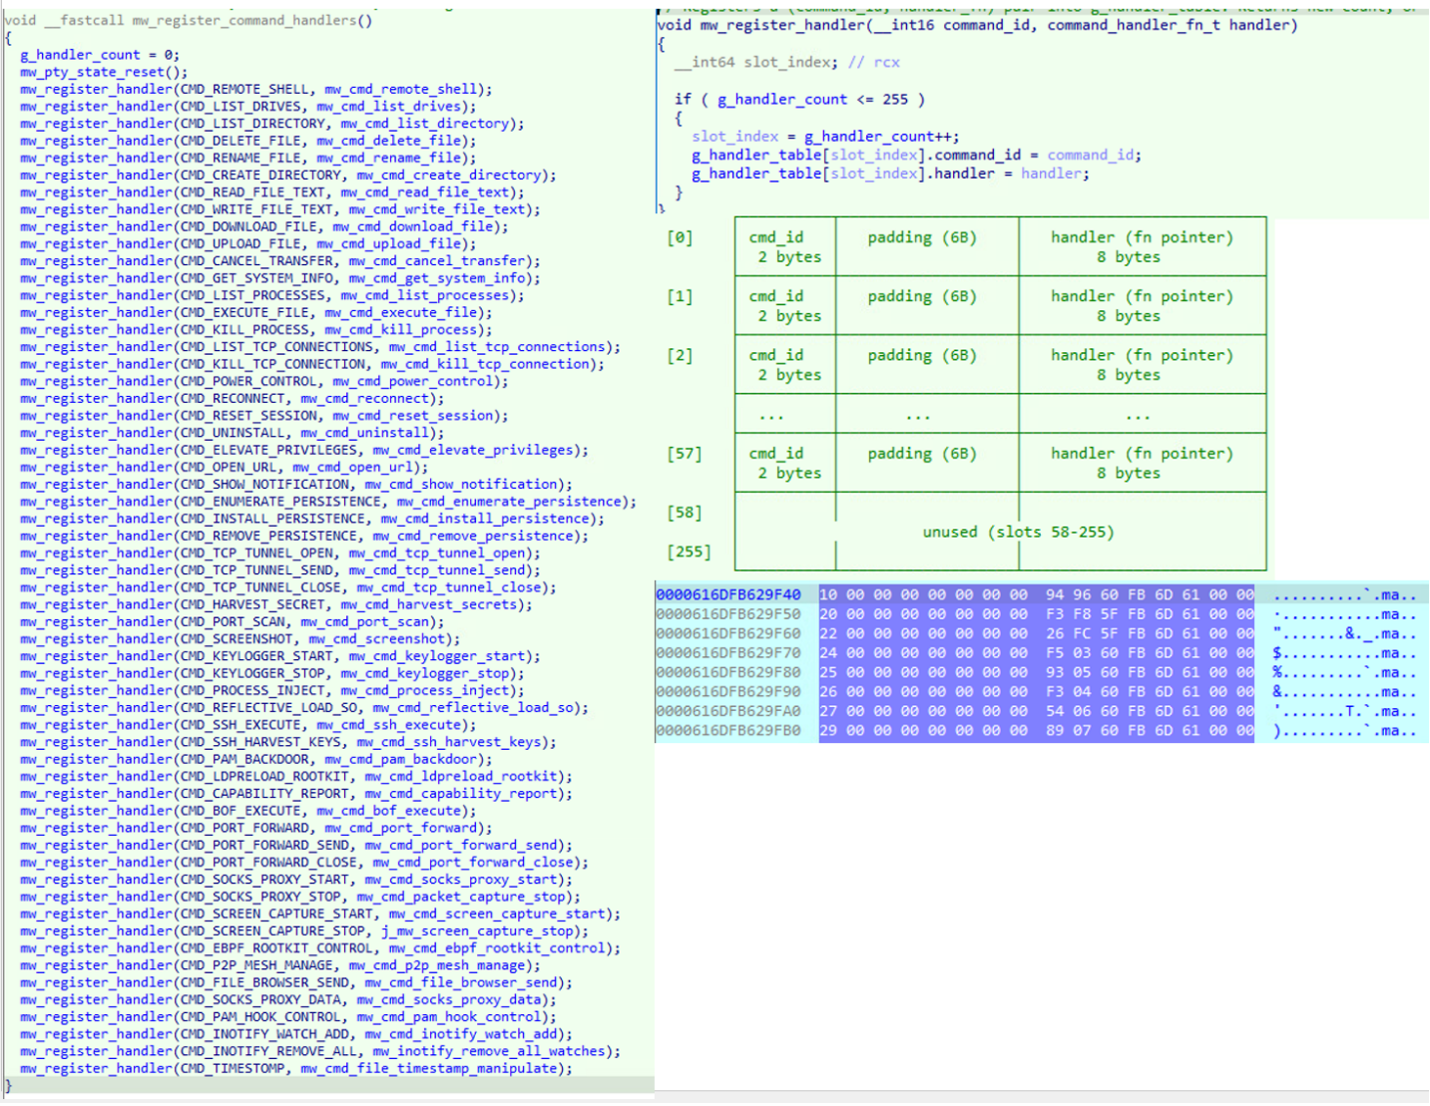Screen dimensions: 1430x1106
Task: Select the mw_cmd_list_tcp_connections handler name
Action: coord(496,346)
